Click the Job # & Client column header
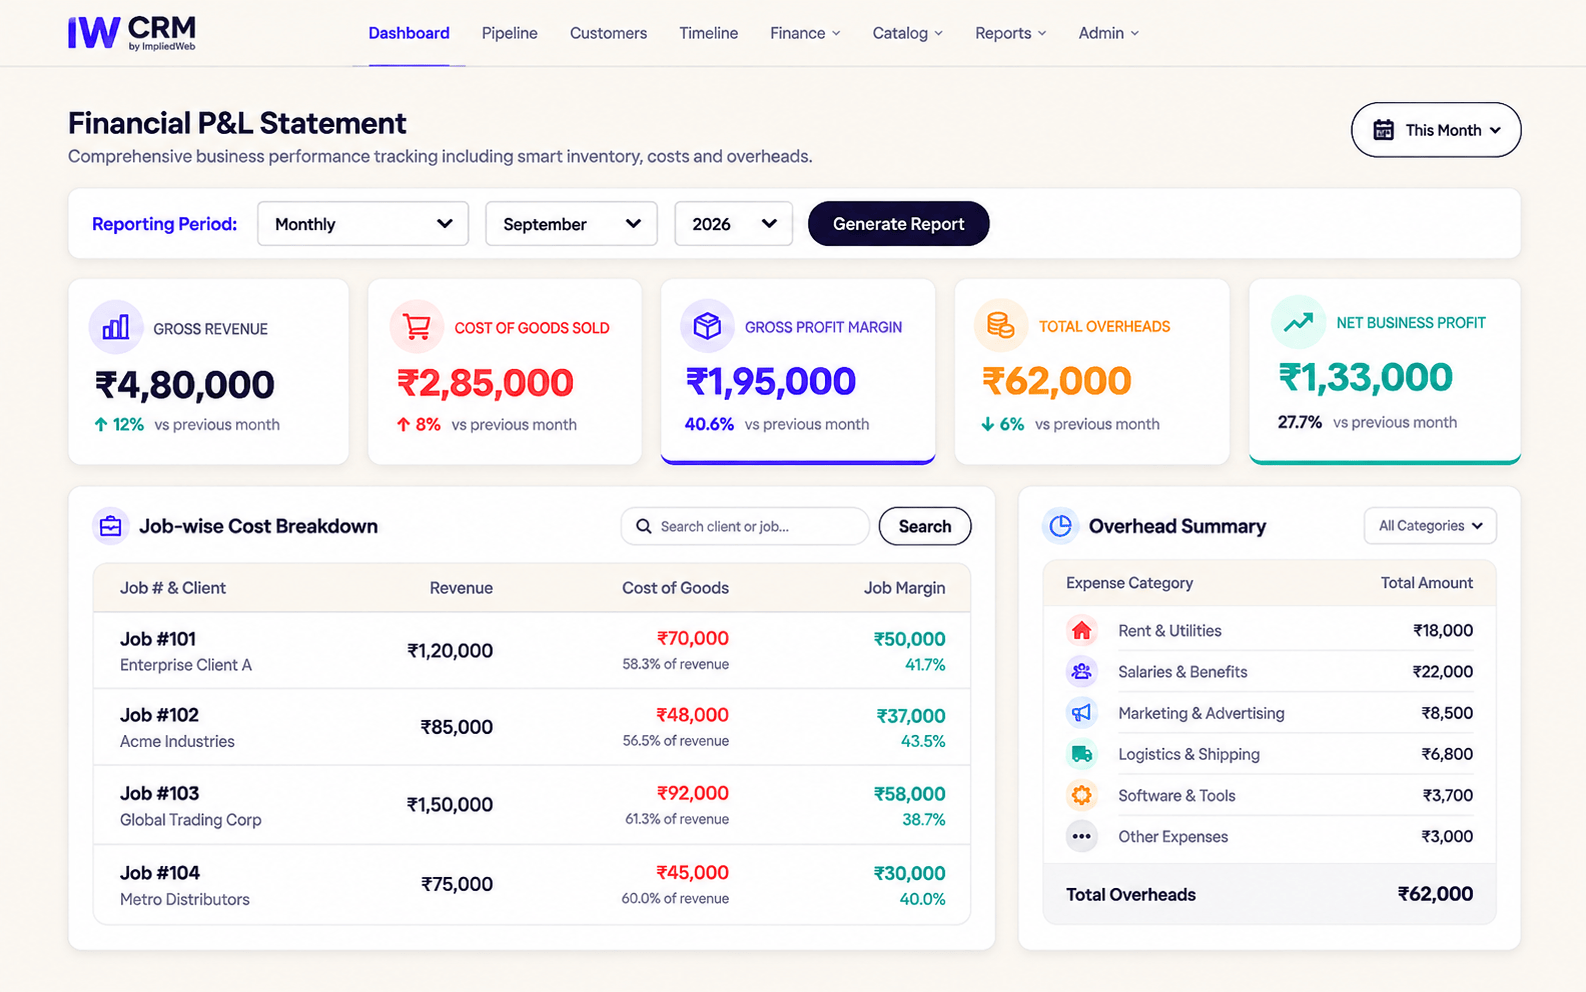 (x=173, y=588)
